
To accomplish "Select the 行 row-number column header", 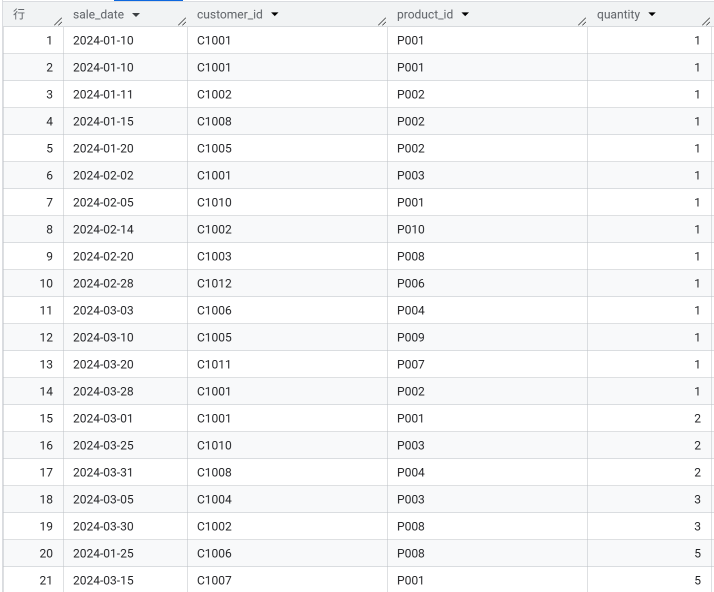I will (x=20, y=15).
